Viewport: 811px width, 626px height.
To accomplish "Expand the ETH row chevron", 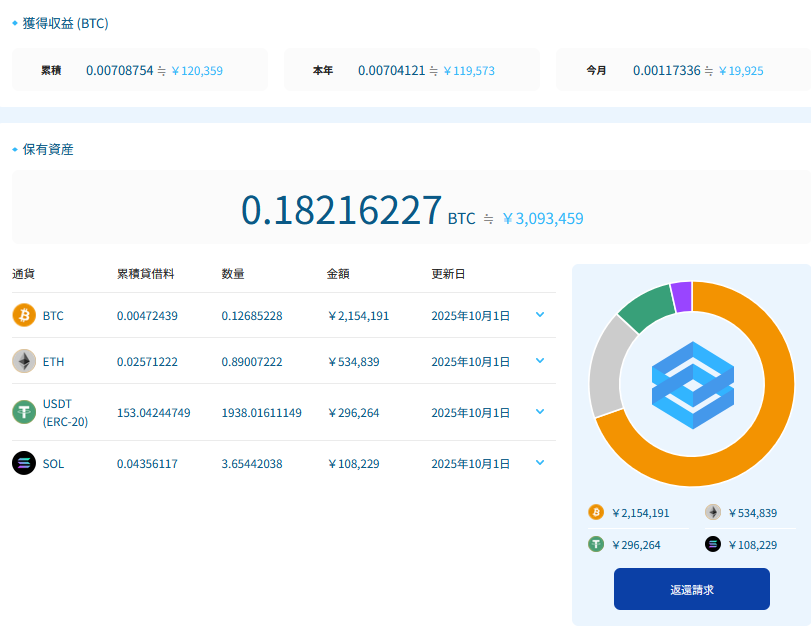I will coord(540,361).
